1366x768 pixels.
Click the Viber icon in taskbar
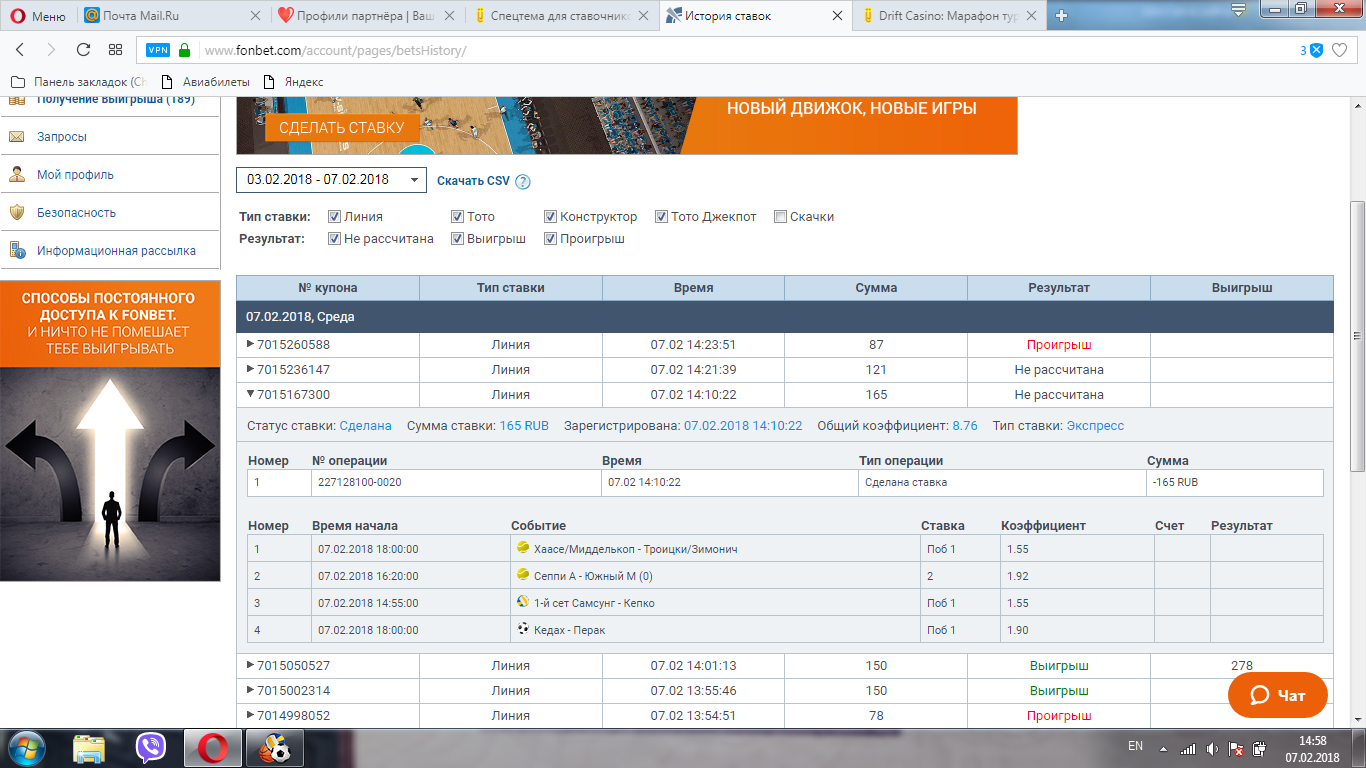point(151,747)
